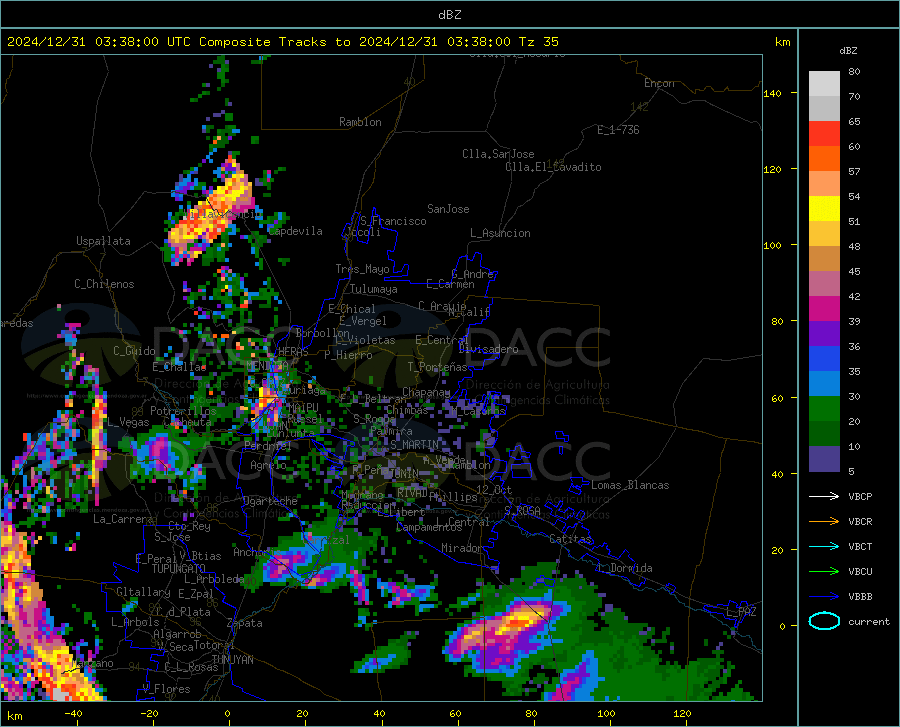Click the C_Chilenos map label
This screenshot has height=727, width=900.
104,284
